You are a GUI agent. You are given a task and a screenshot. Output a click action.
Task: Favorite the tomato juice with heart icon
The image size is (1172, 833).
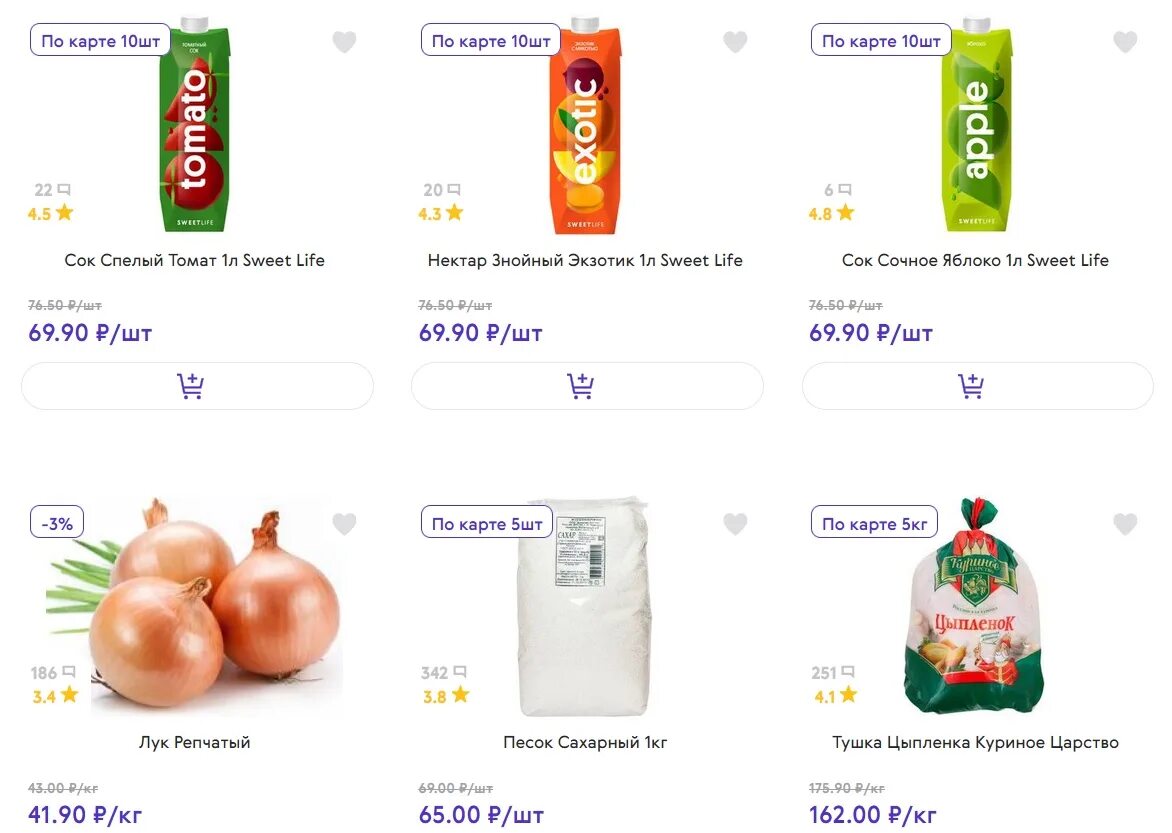point(344,42)
